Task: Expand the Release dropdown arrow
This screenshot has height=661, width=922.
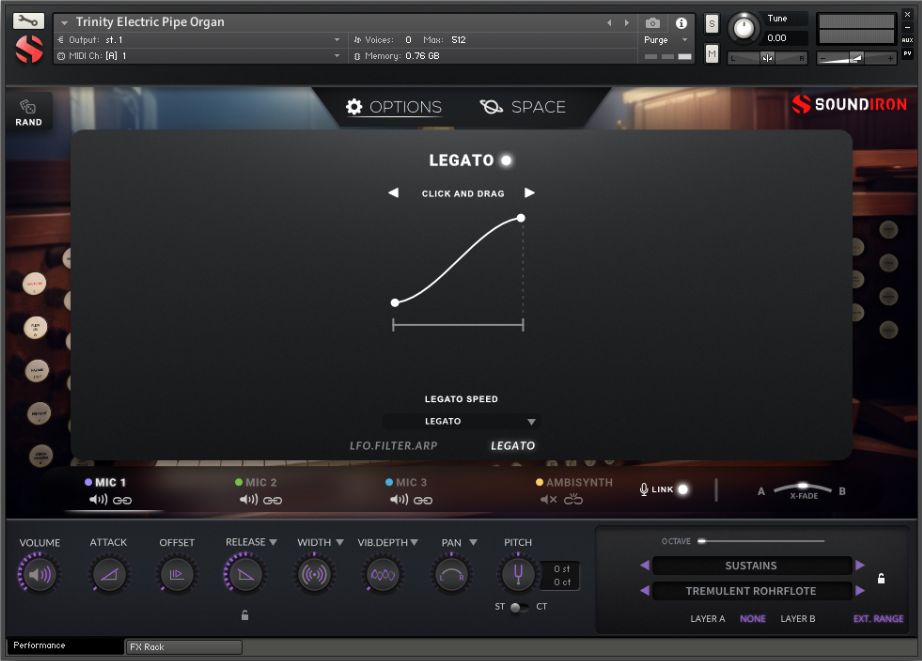Action: [273, 542]
